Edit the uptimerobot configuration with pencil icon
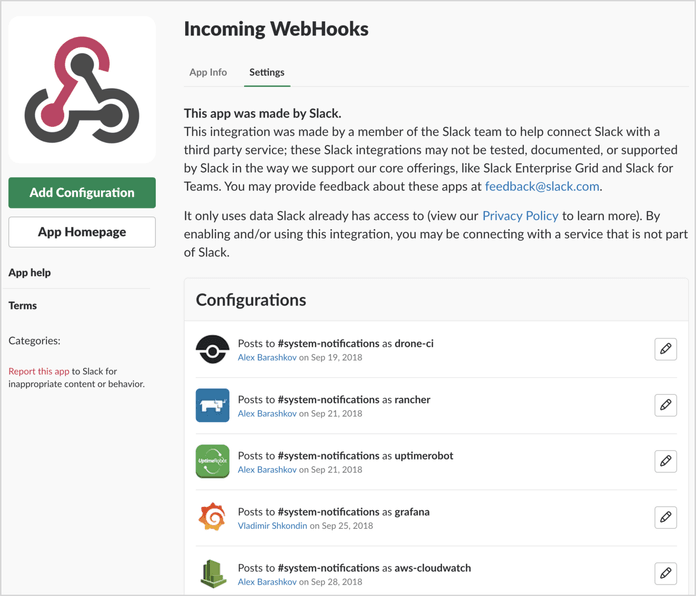This screenshot has height=596, width=696. (665, 461)
